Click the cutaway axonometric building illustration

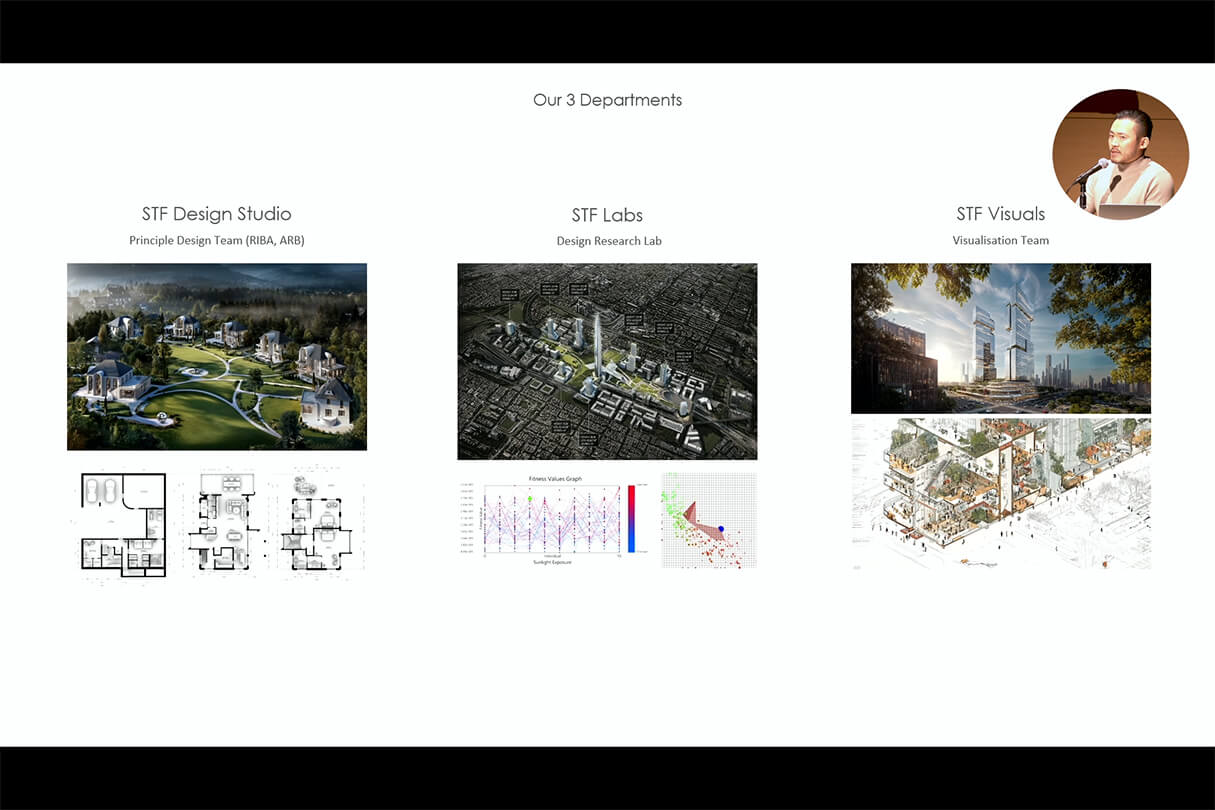coord(1000,494)
